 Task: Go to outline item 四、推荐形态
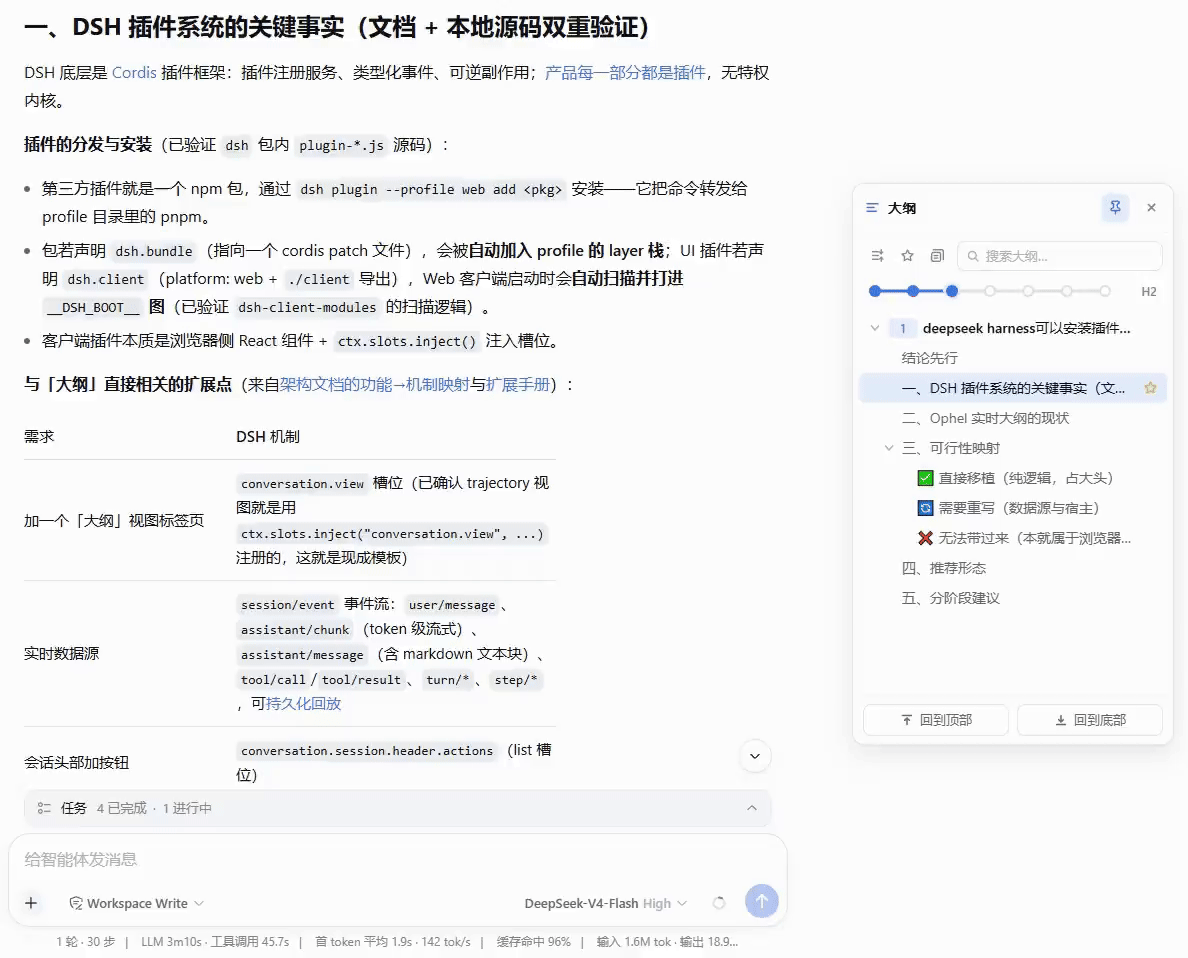(943, 568)
